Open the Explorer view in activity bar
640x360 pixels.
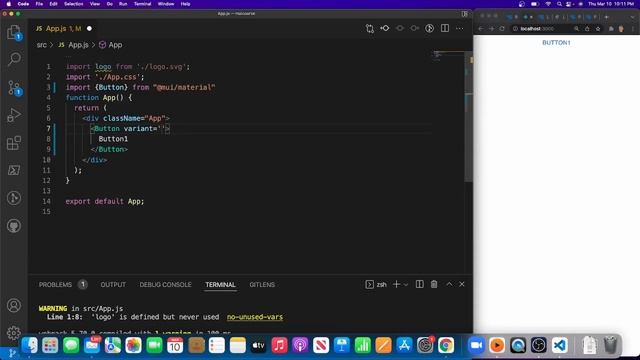click(14, 32)
